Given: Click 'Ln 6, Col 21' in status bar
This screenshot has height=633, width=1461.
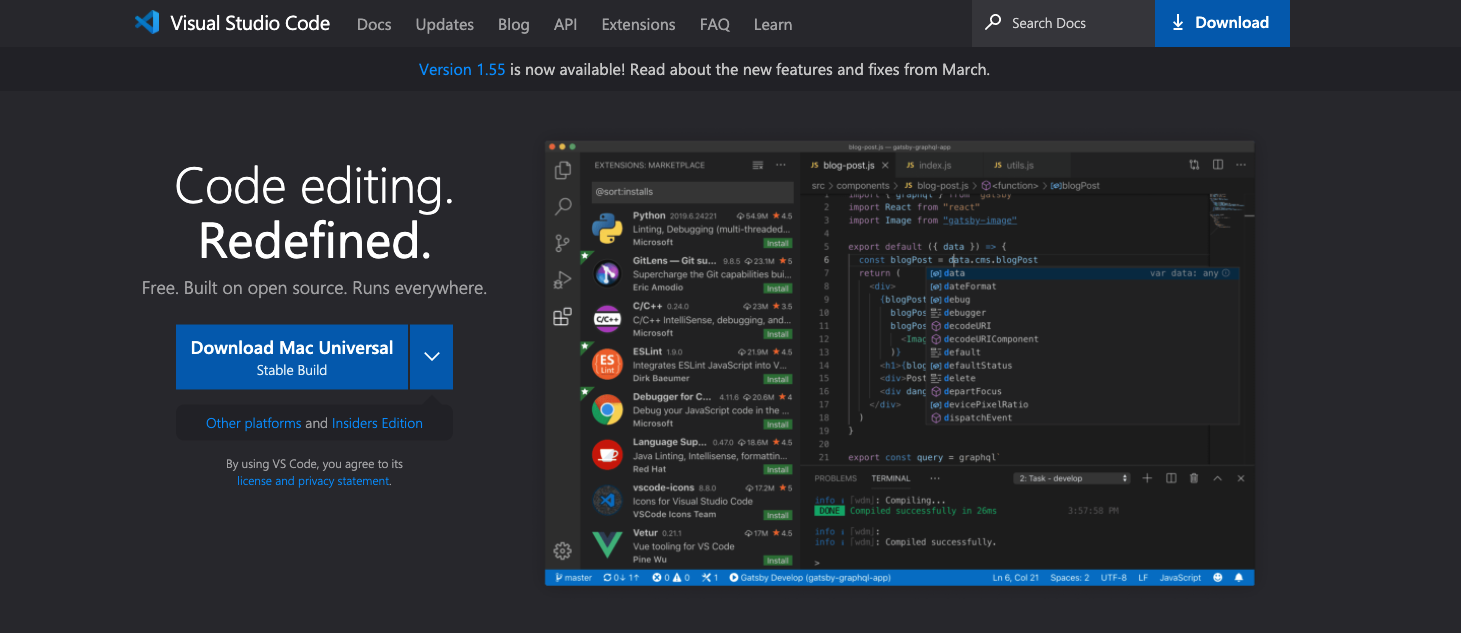Looking at the screenshot, I should (x=1016, y=577).
